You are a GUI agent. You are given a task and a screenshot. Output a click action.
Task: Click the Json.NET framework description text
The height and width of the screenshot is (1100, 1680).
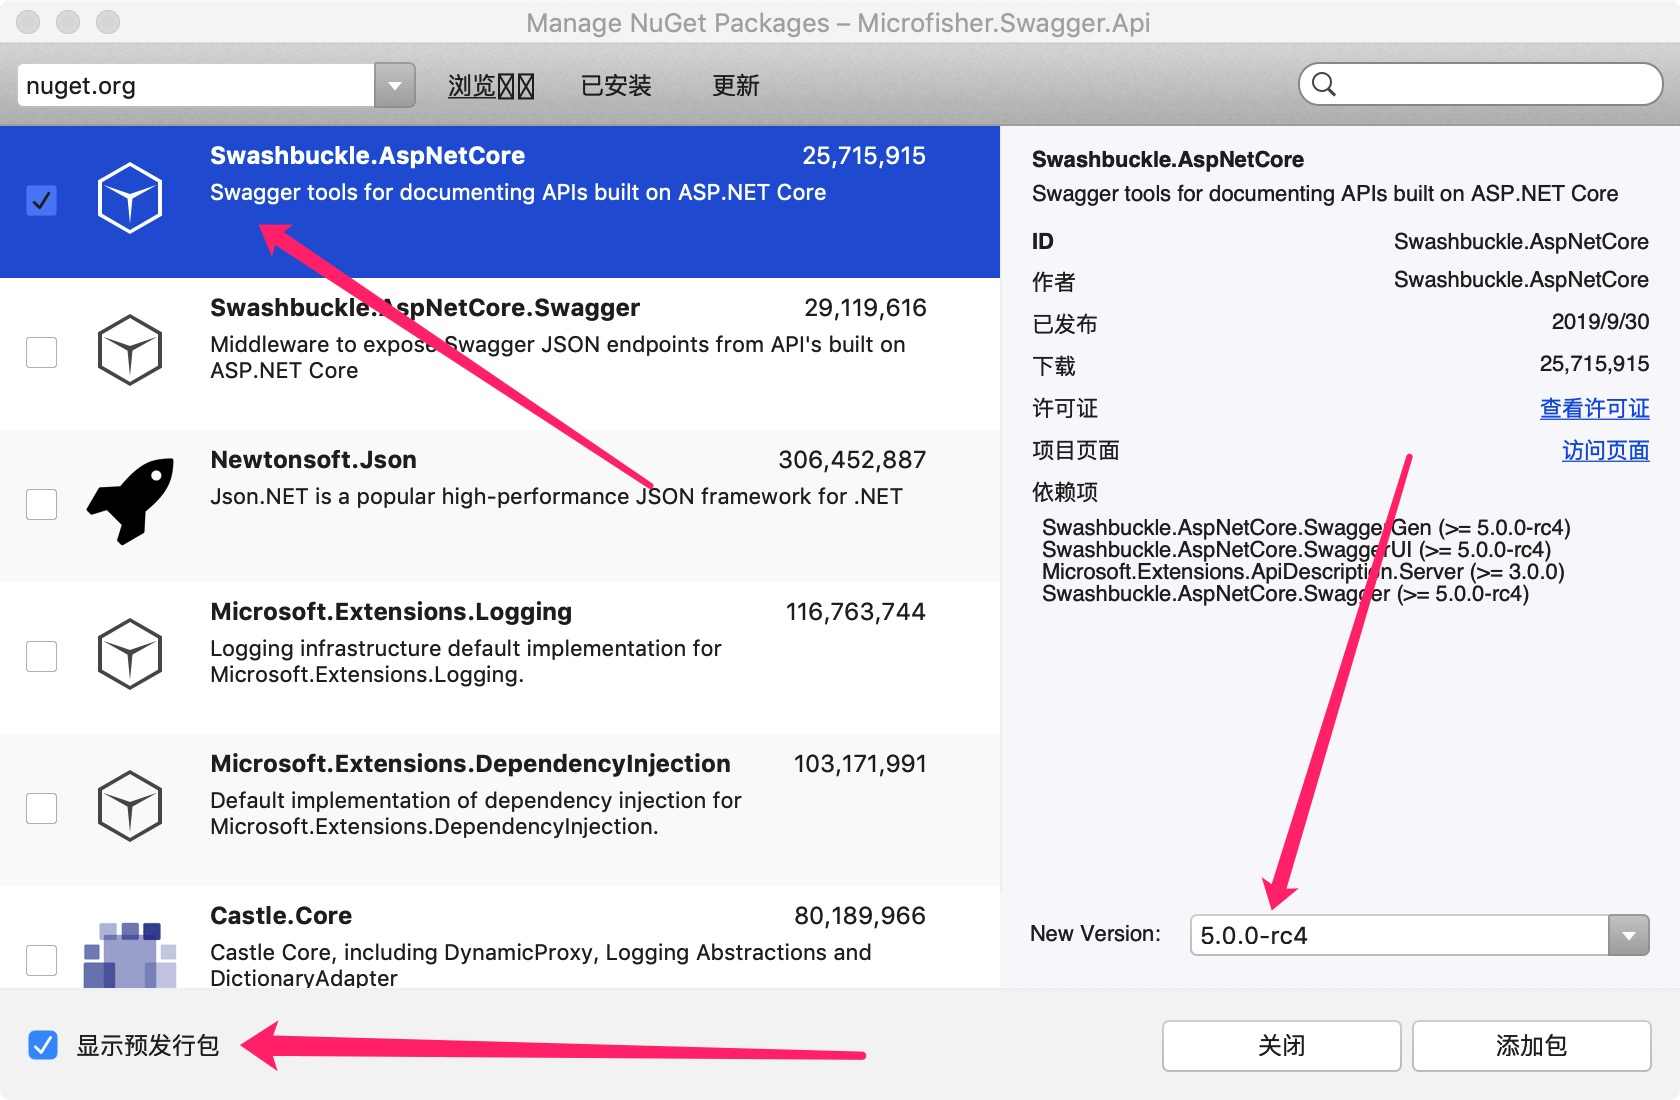(x=556, y=497)
